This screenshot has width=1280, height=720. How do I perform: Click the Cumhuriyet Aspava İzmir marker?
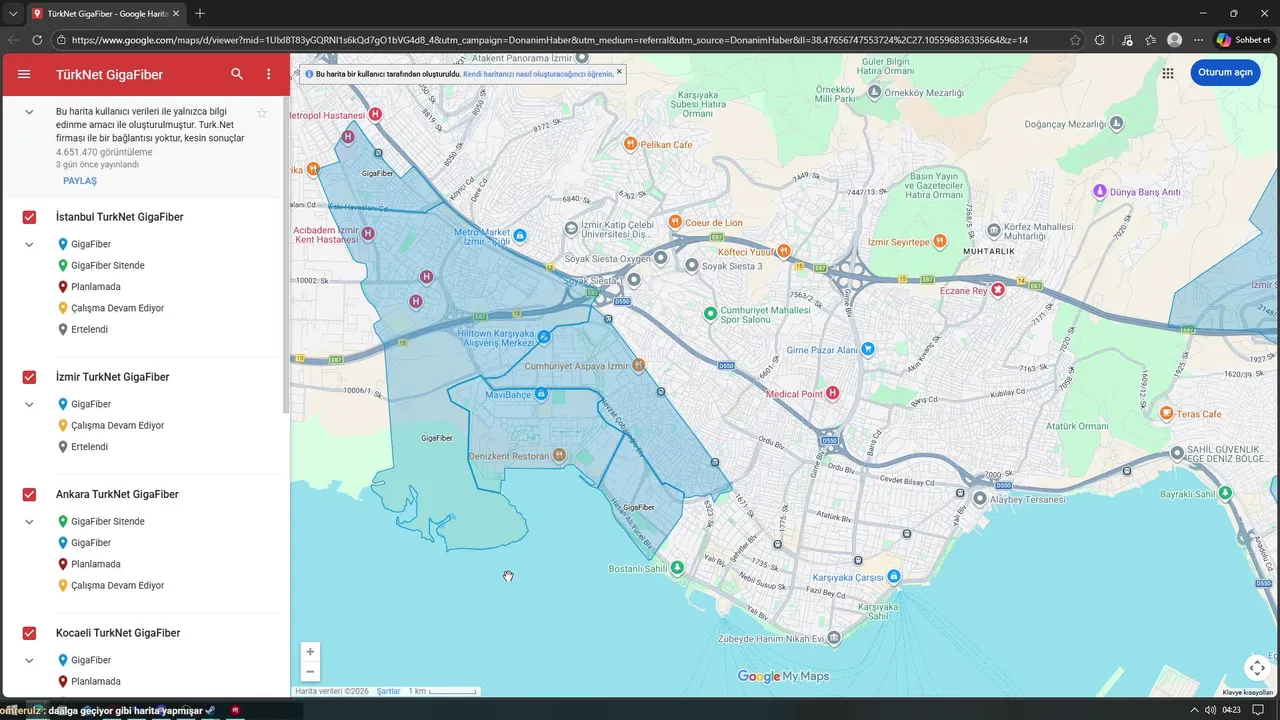pos(639,365)
